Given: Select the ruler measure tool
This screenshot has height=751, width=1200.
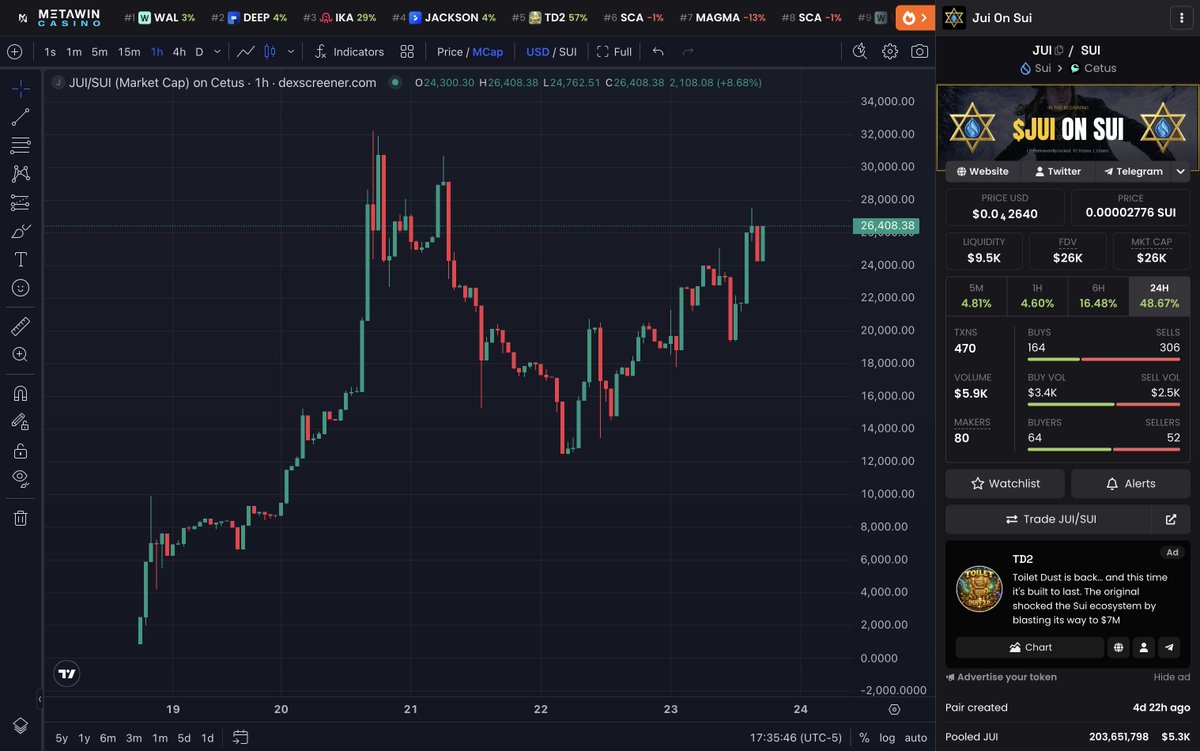Looking at the screenshot, I should [x=20, y=326].
